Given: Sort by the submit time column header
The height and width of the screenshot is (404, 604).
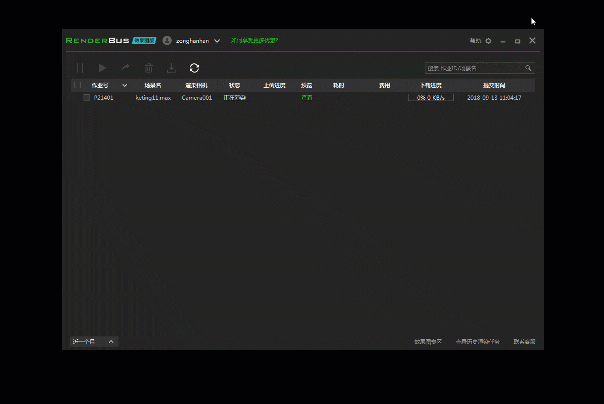Looking at the screenshot, I should pos(494,86).
